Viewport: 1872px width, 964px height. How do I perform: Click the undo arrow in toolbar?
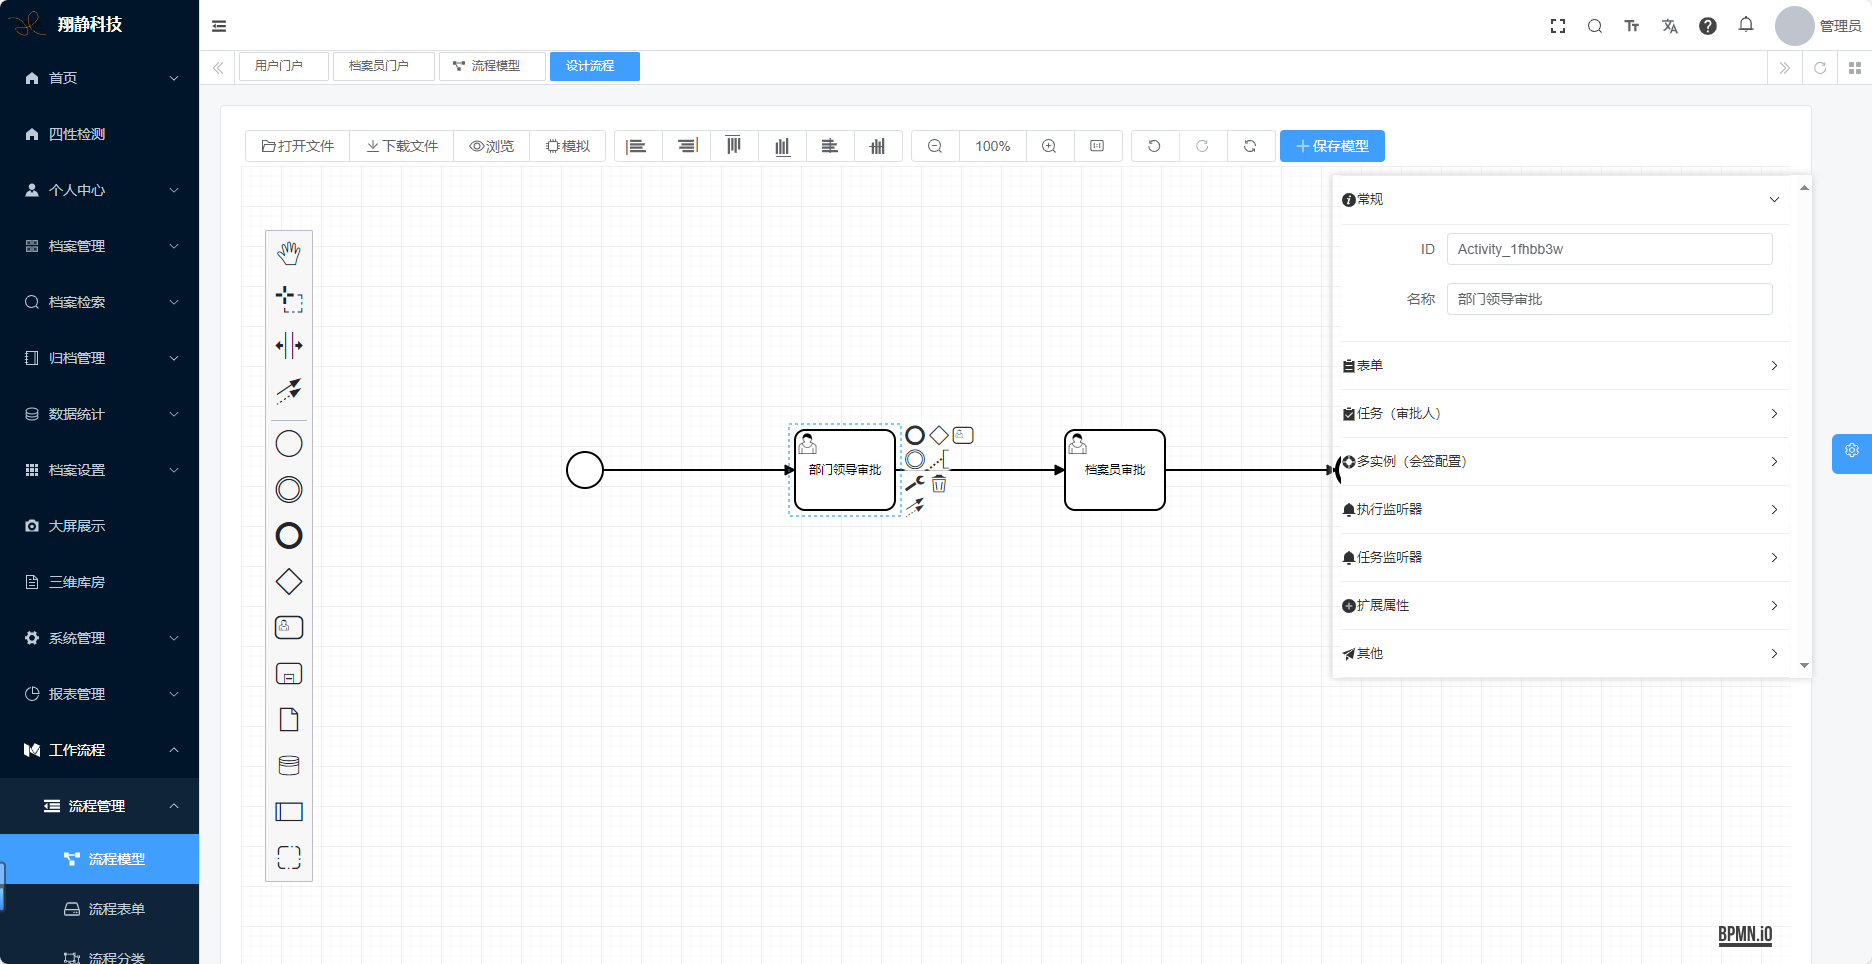click(x=1154, y=146)
